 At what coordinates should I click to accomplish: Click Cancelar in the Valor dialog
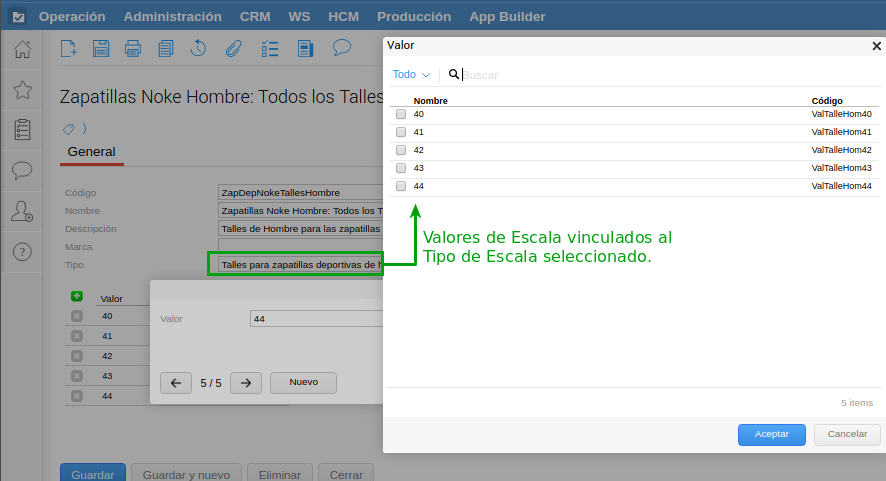coord(847,434)
